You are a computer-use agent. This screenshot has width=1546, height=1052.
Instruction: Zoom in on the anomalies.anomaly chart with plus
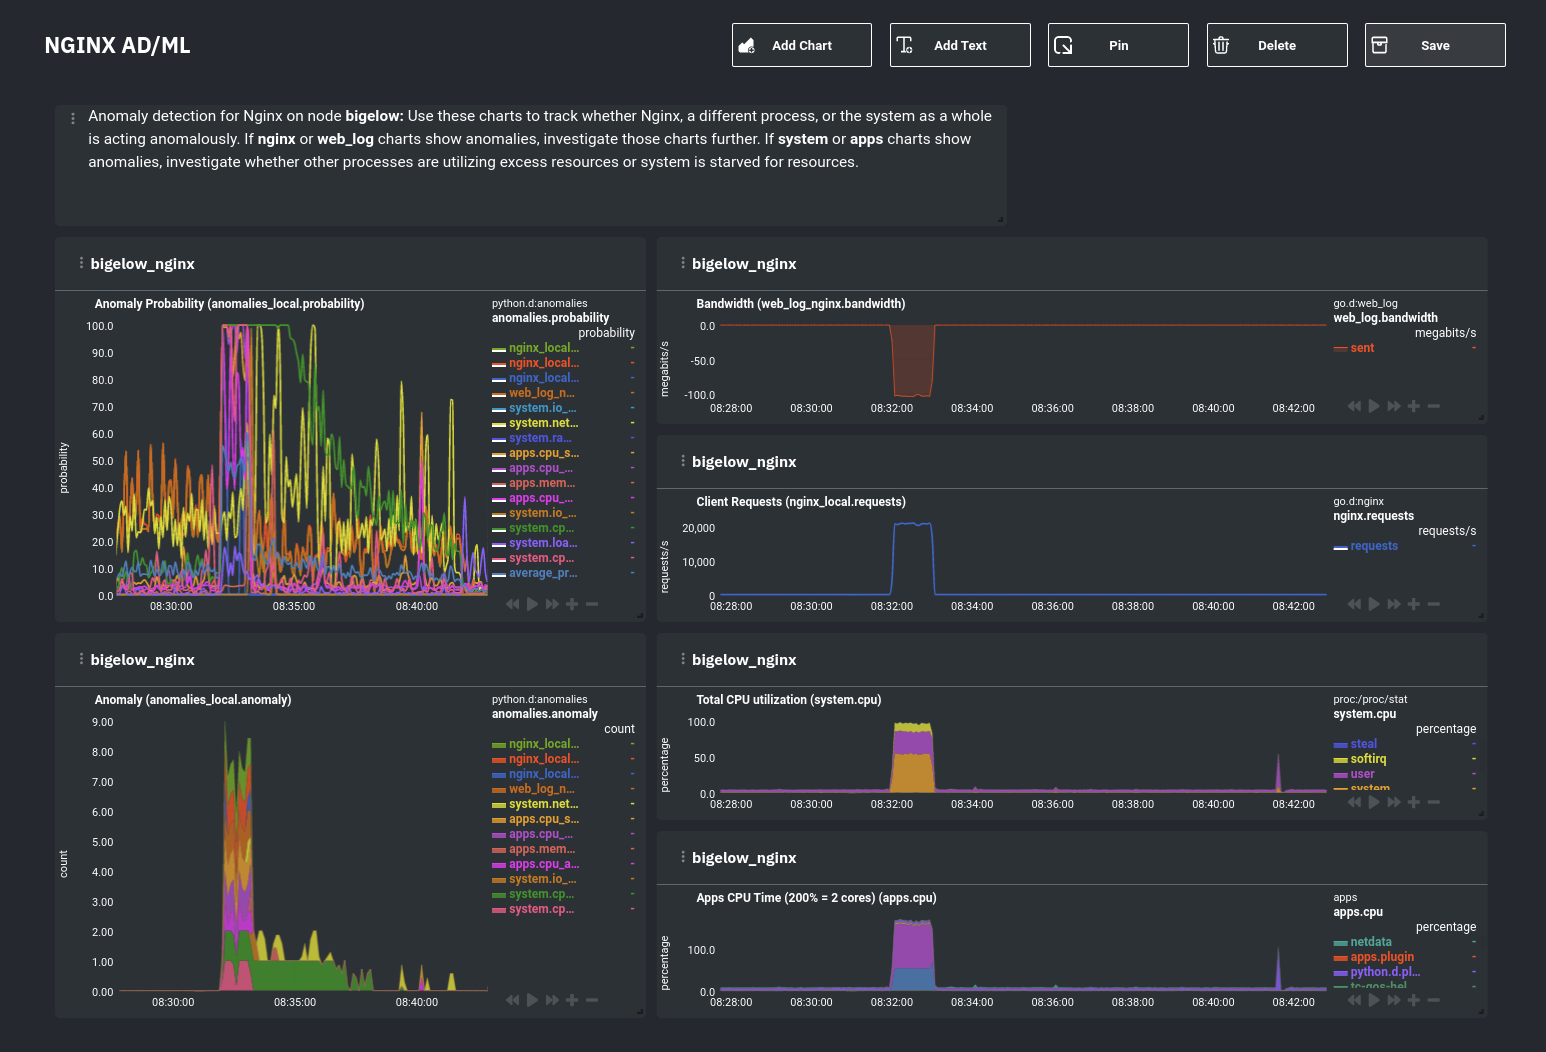(572, 1000)
